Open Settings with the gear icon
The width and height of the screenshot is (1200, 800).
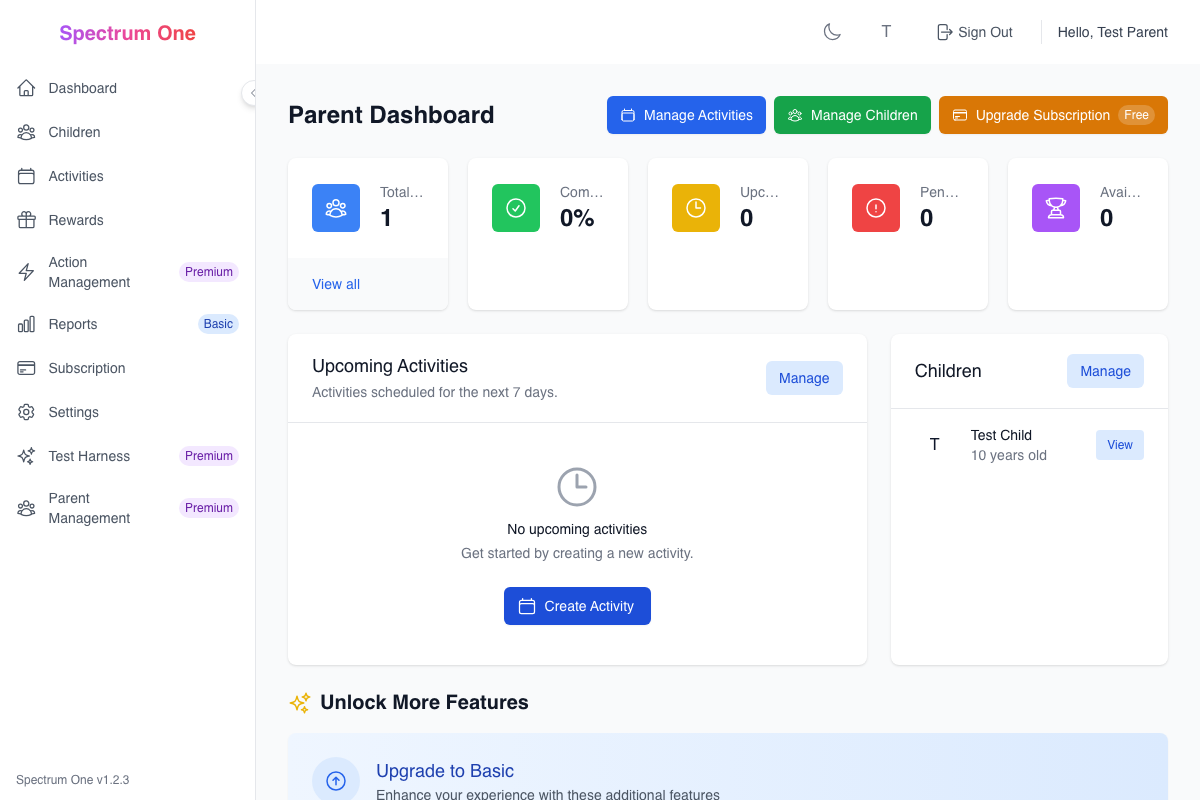[27, 412]
